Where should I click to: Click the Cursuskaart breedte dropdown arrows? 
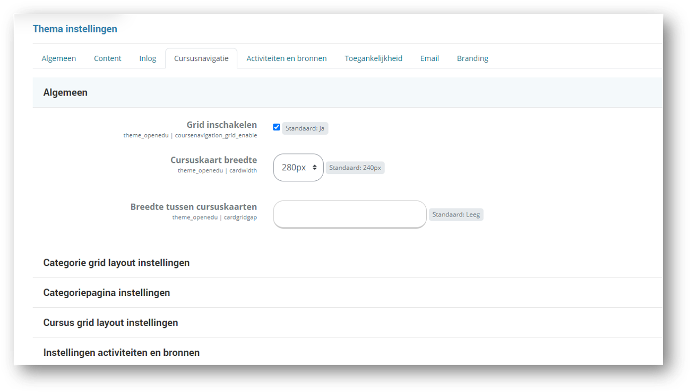[x=314, y=167]
